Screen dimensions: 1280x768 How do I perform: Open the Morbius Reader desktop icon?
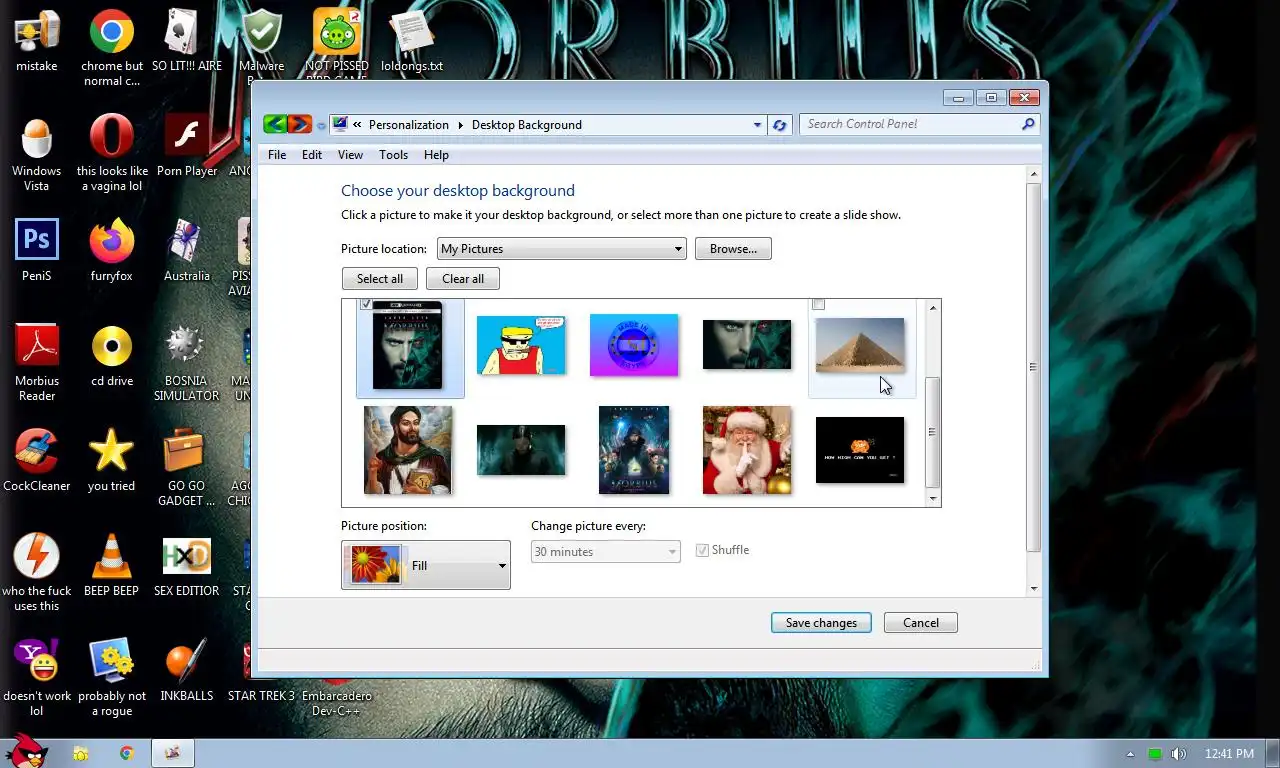click(37, 346)
